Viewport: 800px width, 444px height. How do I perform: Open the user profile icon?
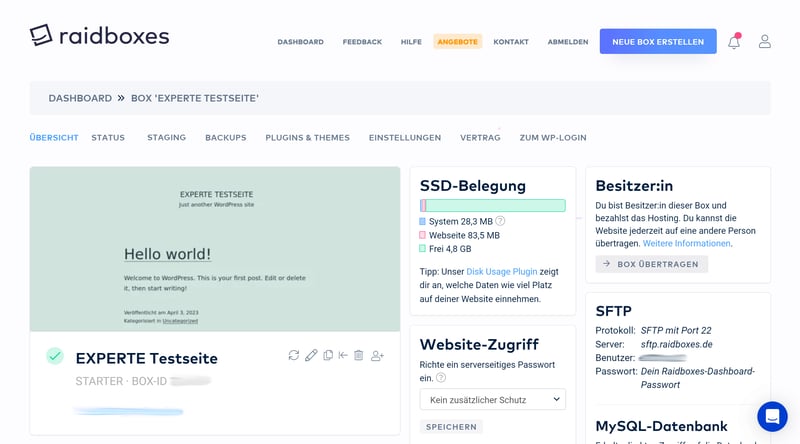coord(765,42)
